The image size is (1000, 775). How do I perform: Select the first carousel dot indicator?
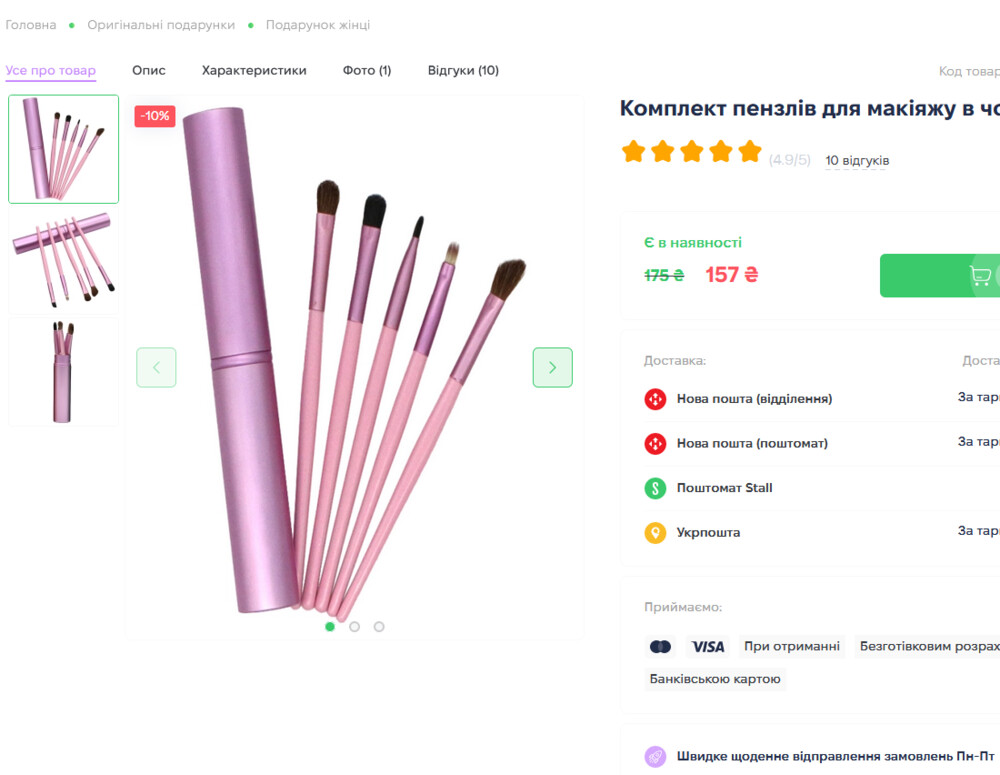[x=330, y=627]
